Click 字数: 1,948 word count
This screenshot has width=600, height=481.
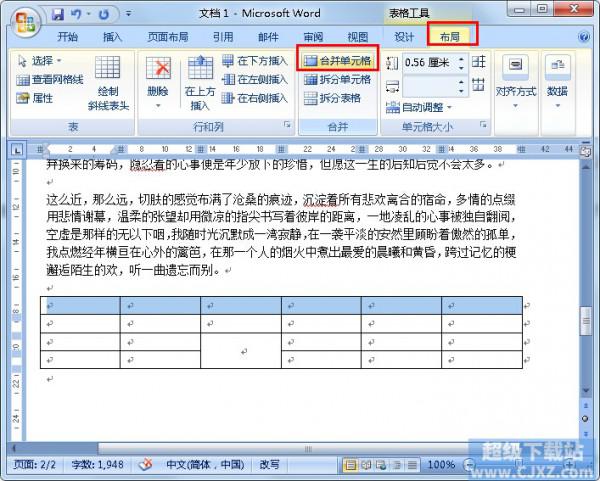click(x=98, y=465)
